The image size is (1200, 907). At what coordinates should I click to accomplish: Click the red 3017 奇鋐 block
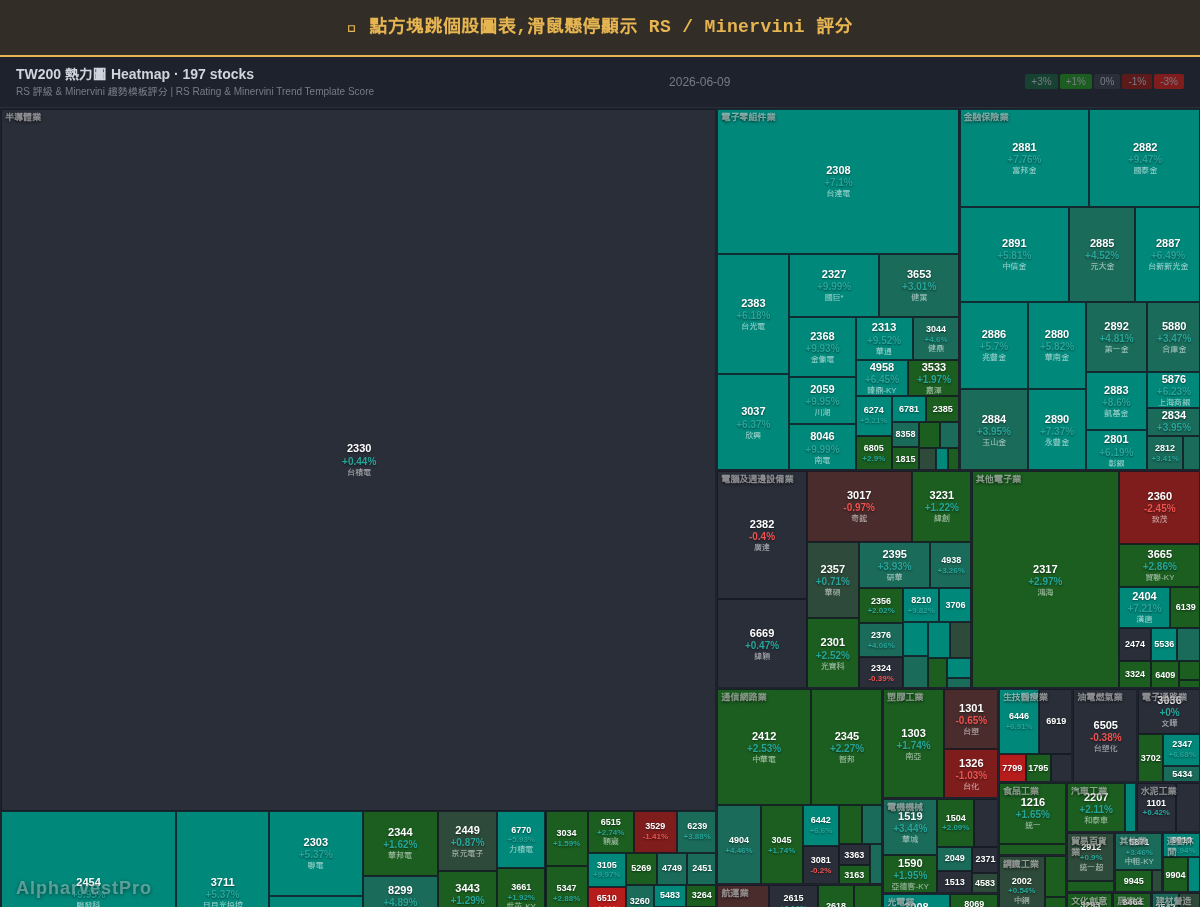tap(859, 506)
